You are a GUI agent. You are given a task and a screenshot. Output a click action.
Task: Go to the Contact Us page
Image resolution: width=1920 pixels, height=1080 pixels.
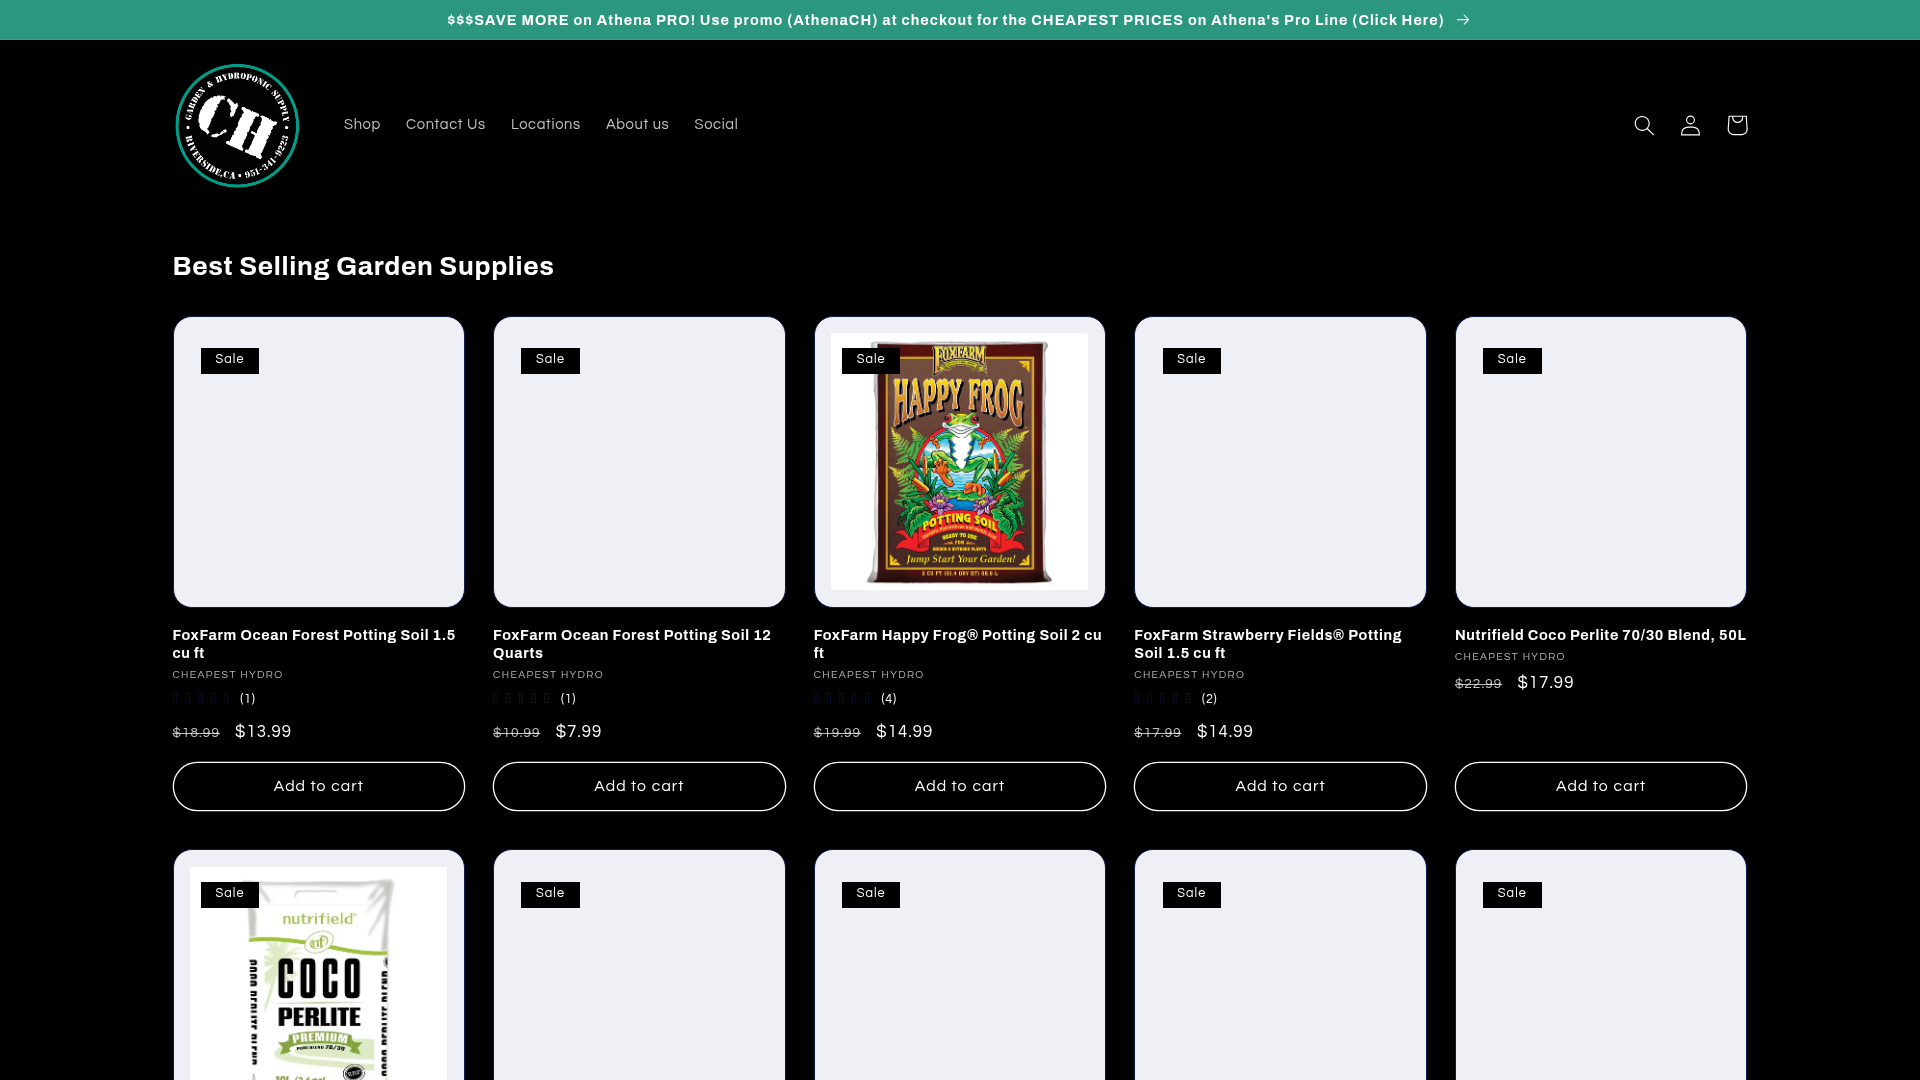click(445, 125)
